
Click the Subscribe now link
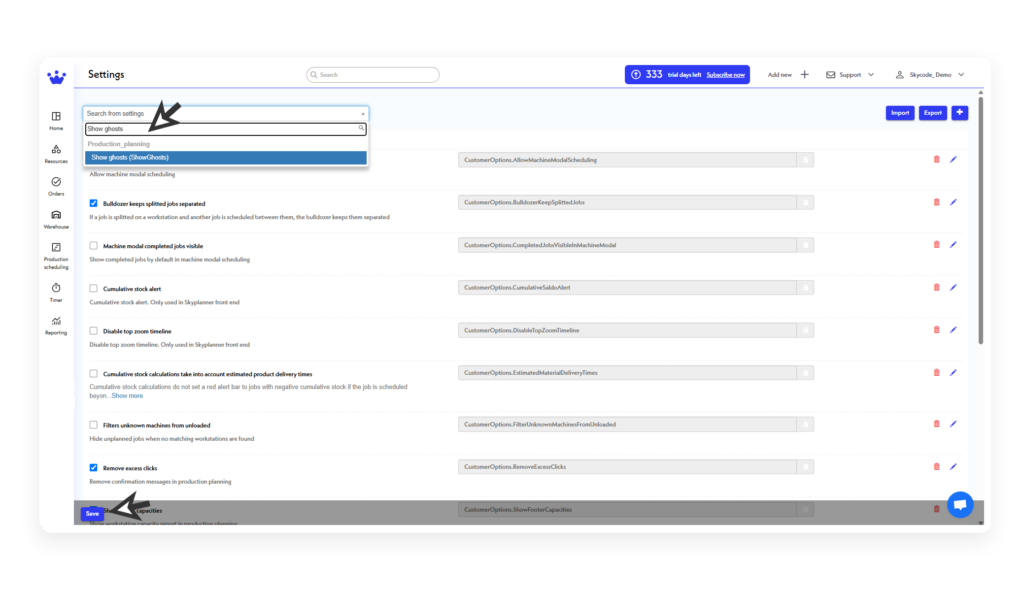pos(725,75)
